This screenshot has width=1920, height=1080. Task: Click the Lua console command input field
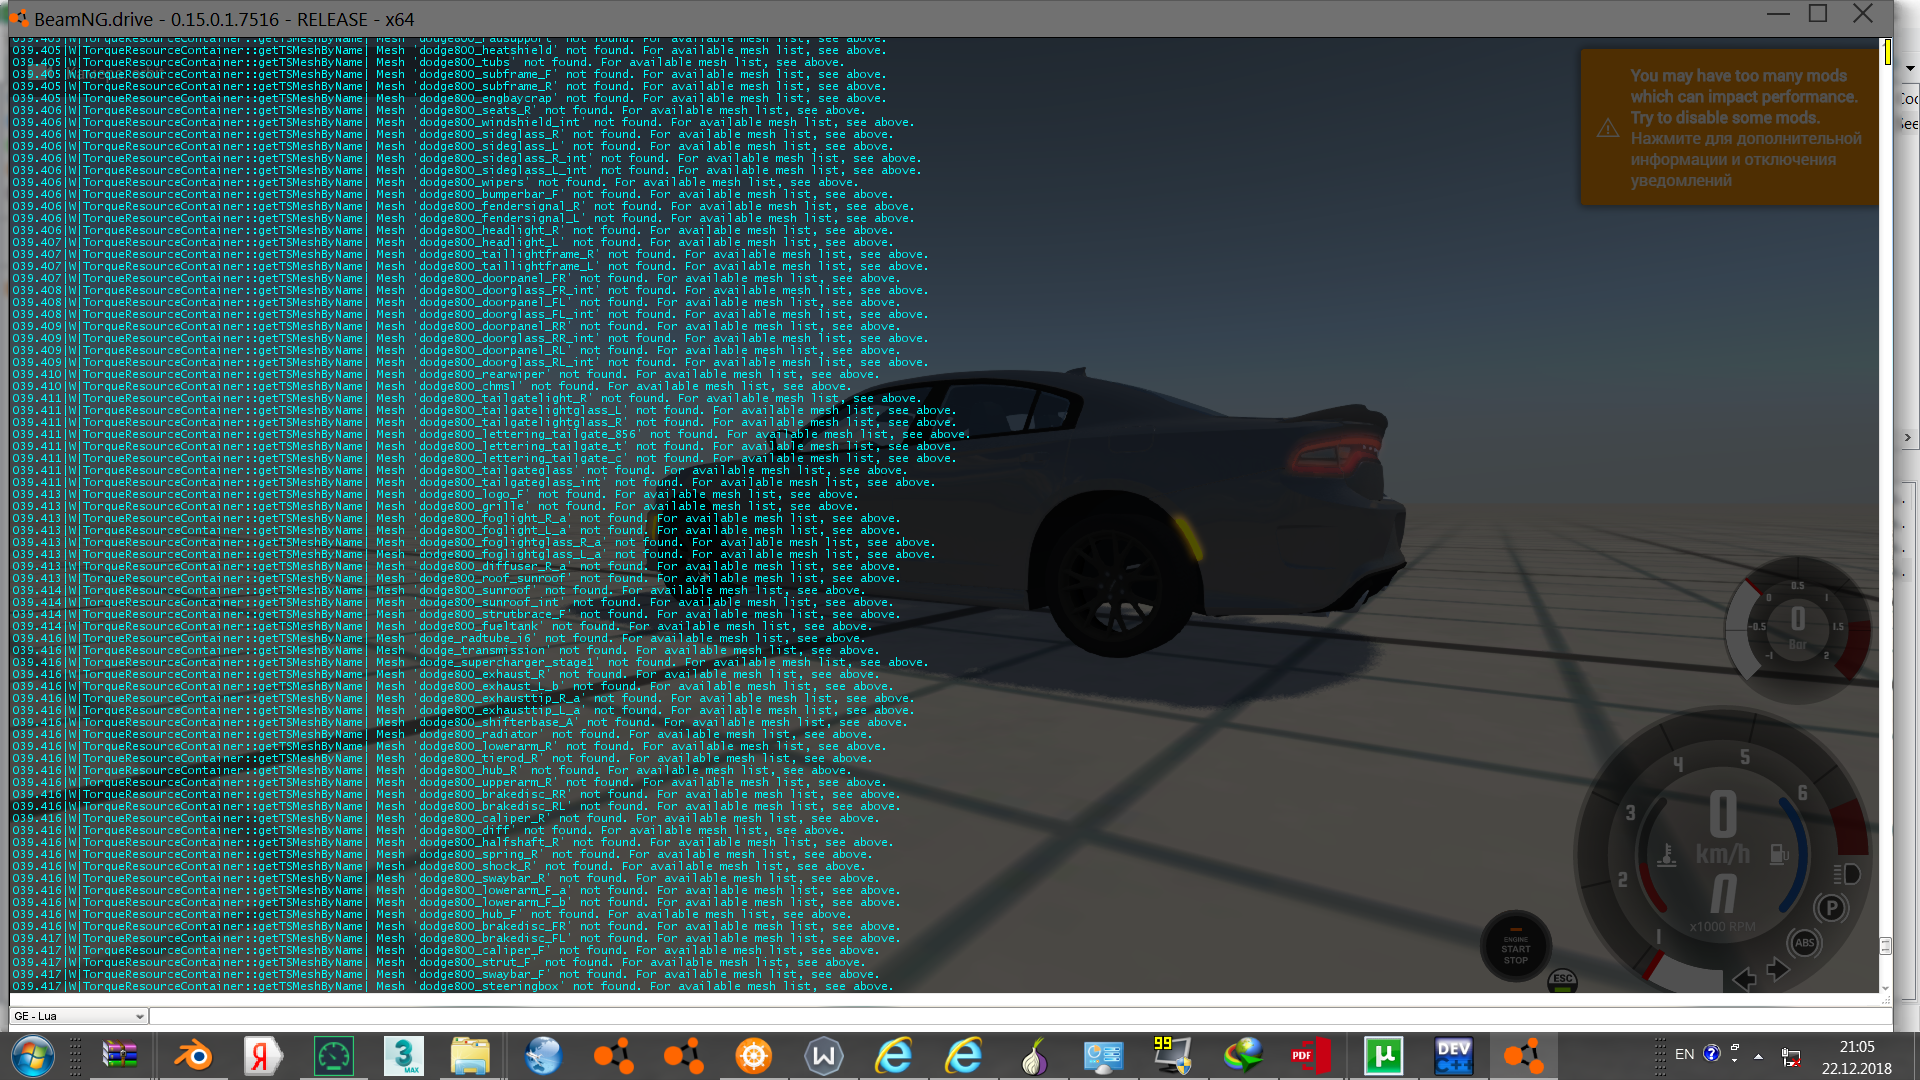pyautogui.click(x=1000, y=1016)
